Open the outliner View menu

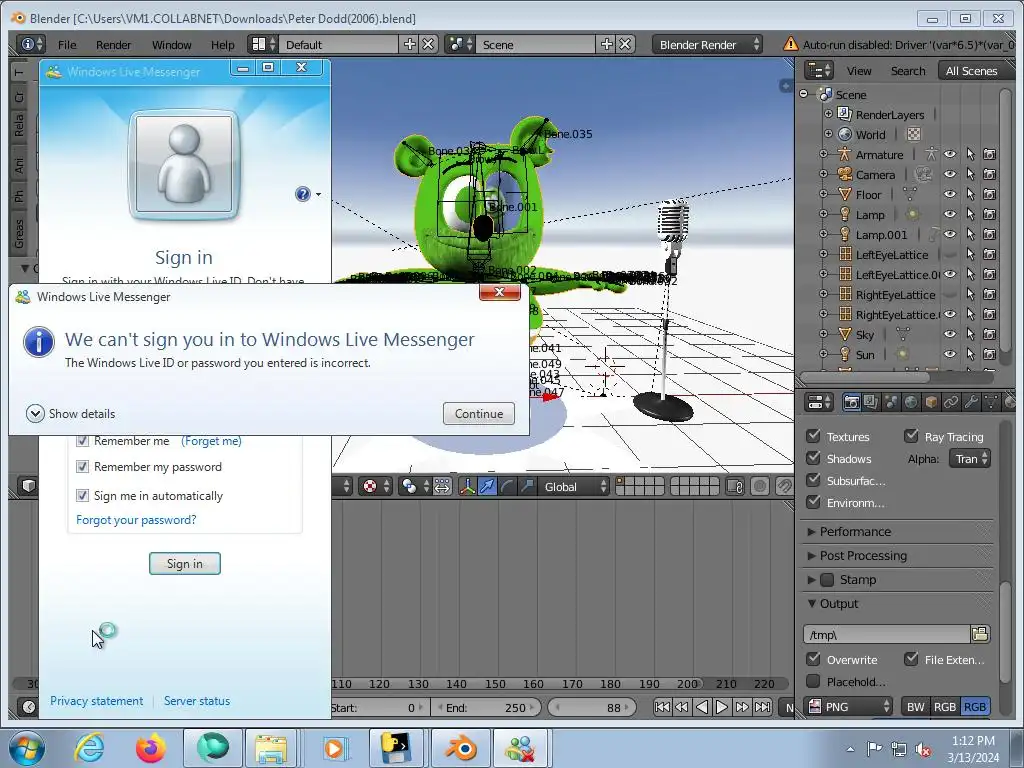click(859, 71)
